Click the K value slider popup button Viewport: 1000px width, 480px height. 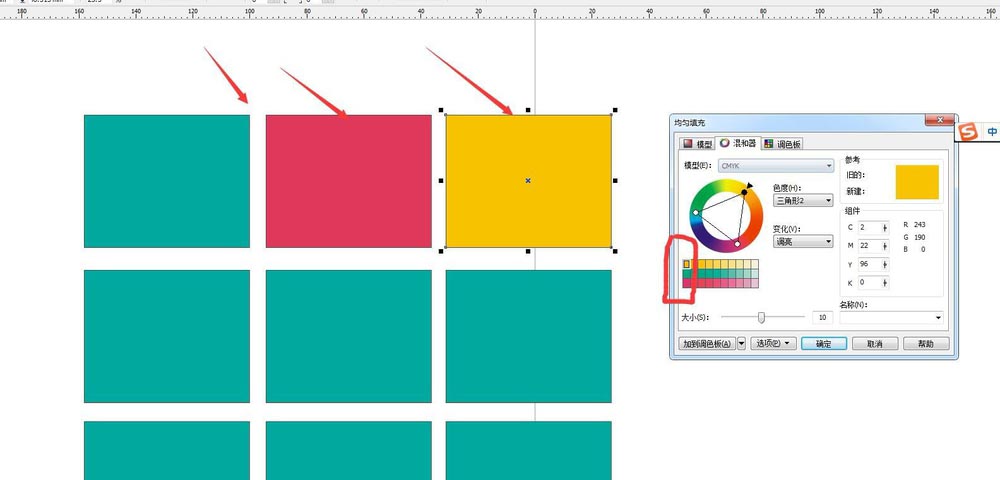point(885,282)
